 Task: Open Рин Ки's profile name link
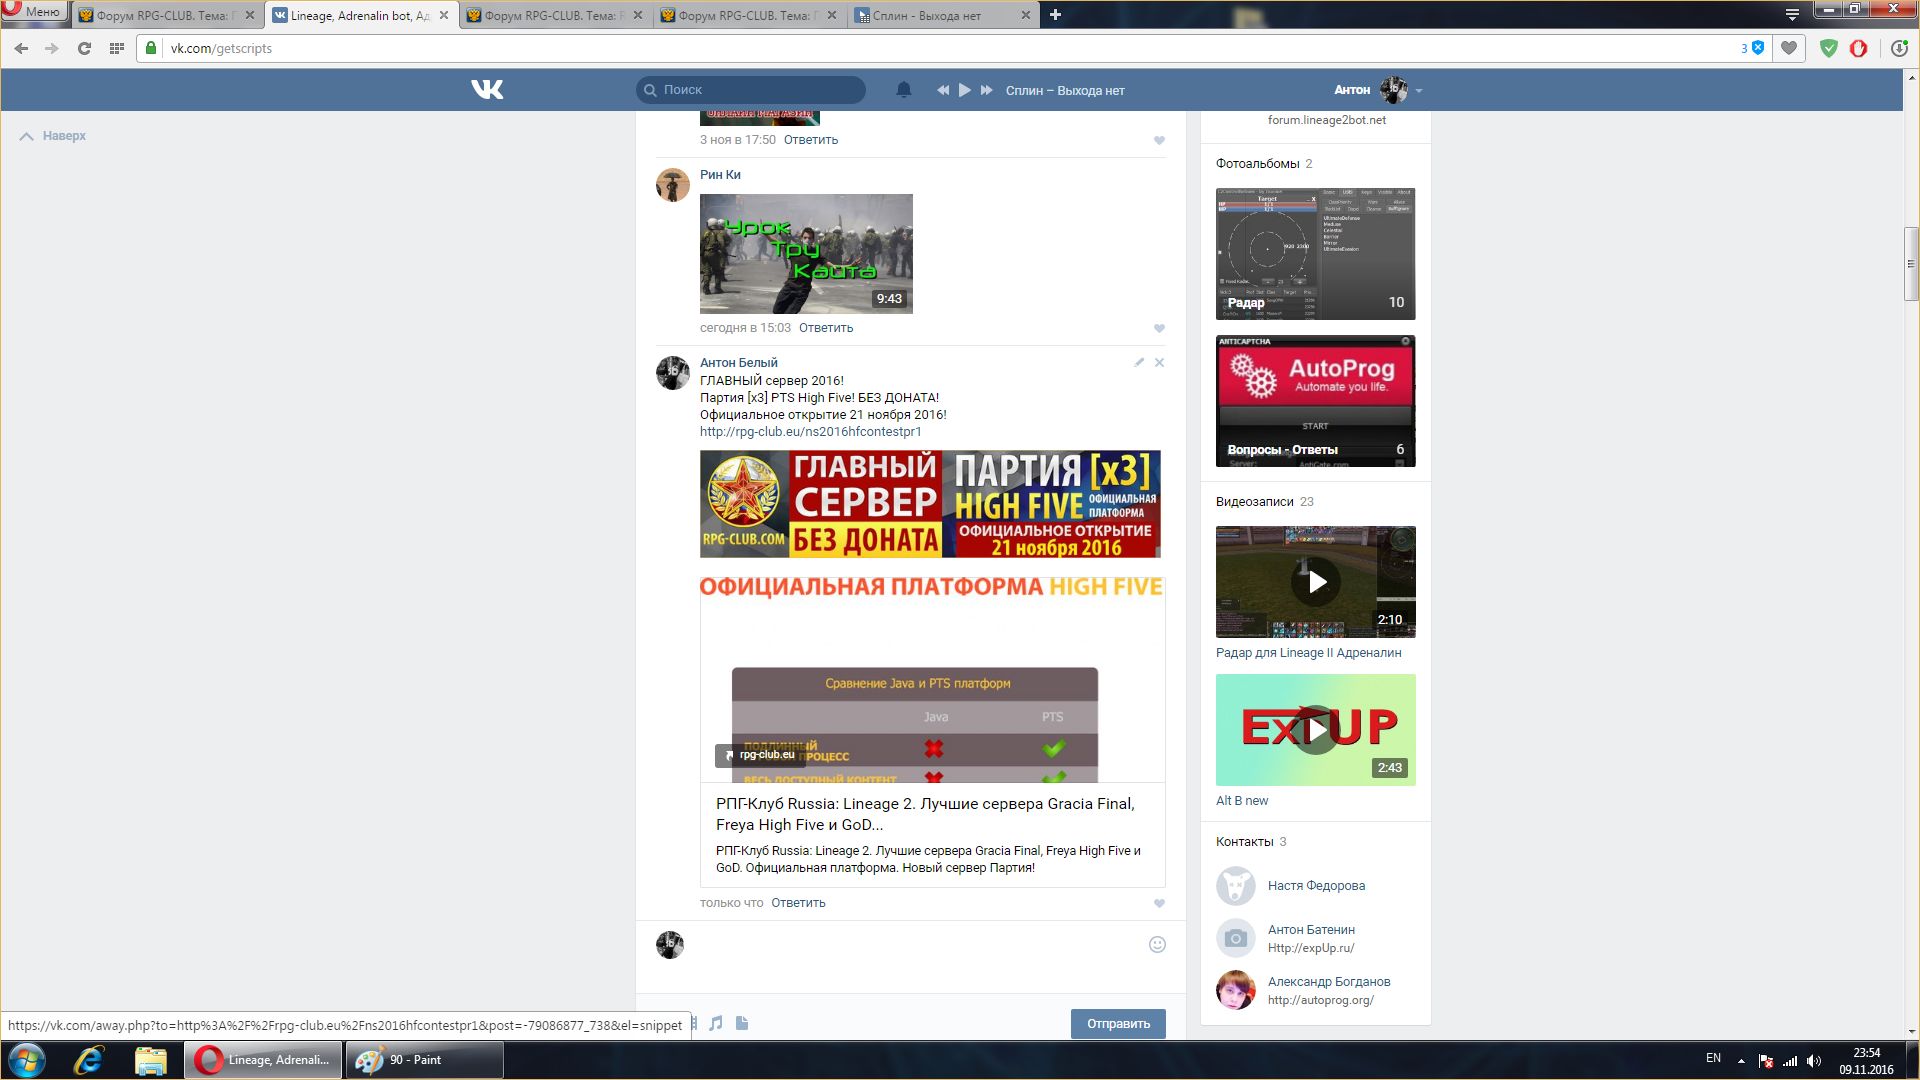pyautogui.click(x=720, y=175)
